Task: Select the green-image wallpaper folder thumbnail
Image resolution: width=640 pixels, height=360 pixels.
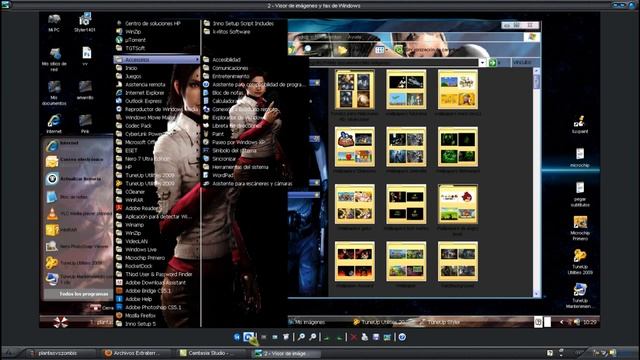Action: (458, 147)
